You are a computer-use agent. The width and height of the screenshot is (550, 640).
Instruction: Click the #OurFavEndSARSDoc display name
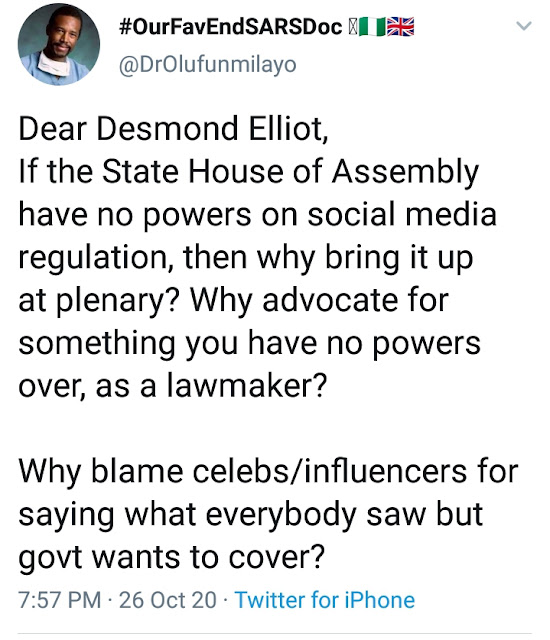(231, 27)
